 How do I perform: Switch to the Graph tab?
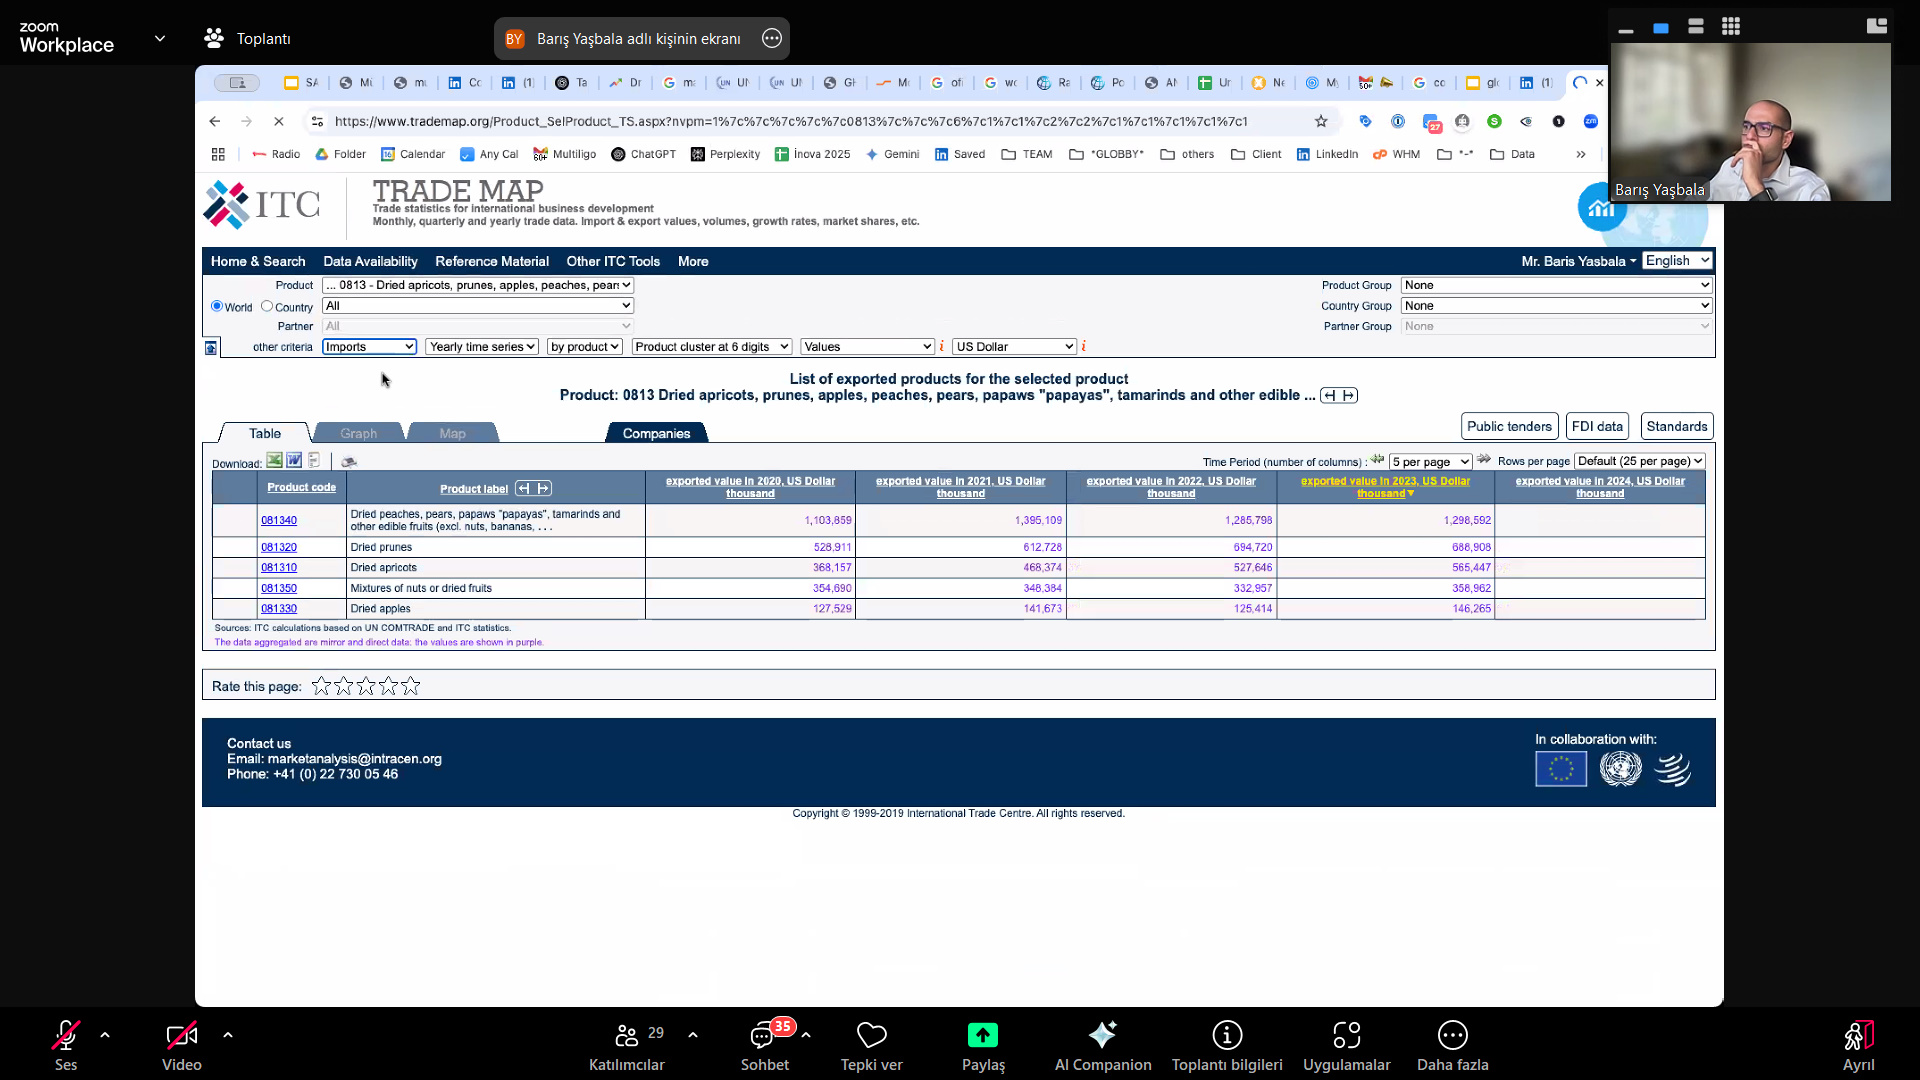coord(358,433)
